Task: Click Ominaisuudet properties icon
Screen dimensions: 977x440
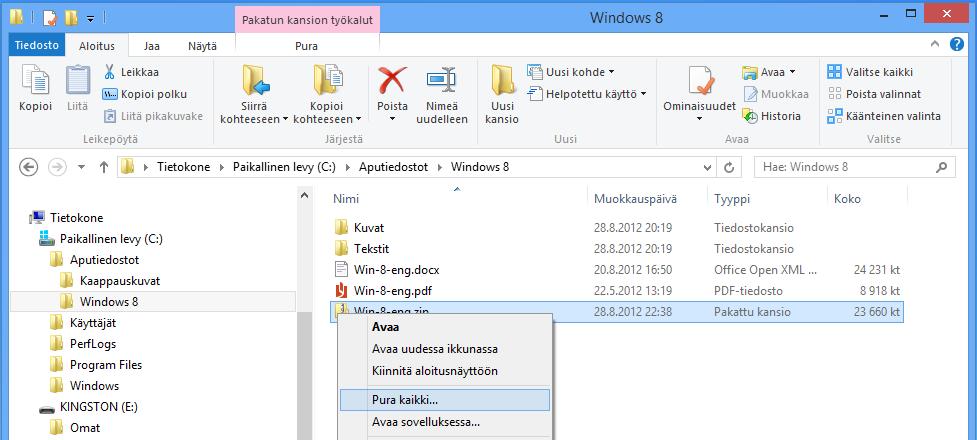Action: click(700, 81)
